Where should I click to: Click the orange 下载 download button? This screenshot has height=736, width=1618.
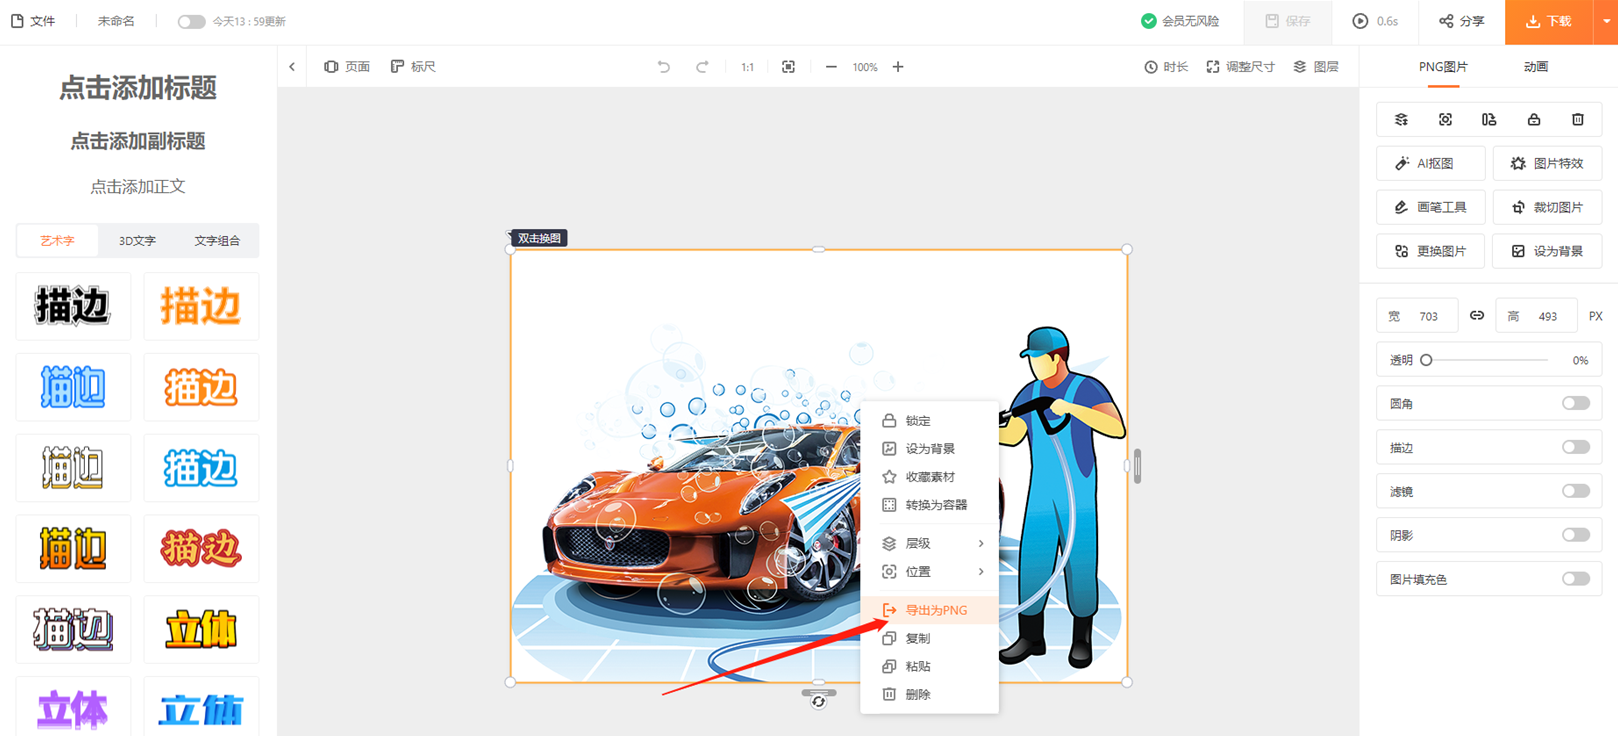(x=1548, y=21)
